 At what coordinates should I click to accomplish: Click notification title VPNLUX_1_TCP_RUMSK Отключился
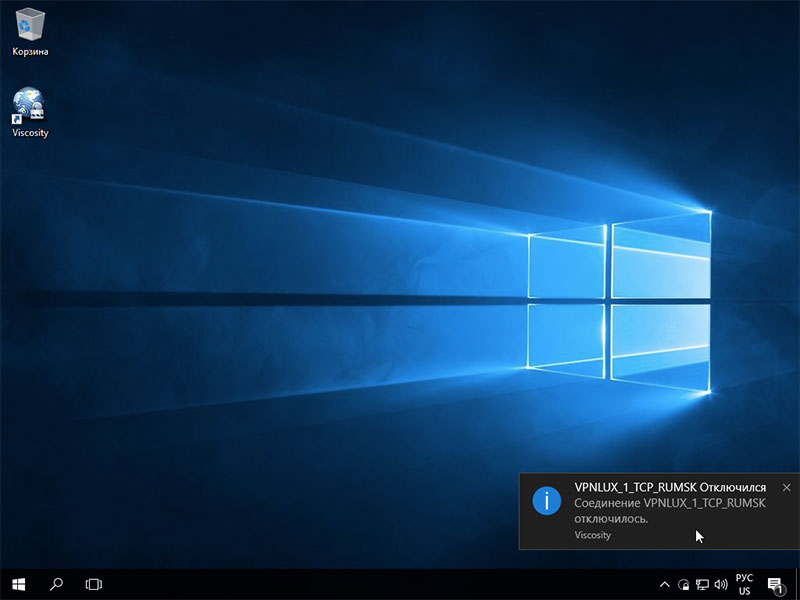coord(670,488)
